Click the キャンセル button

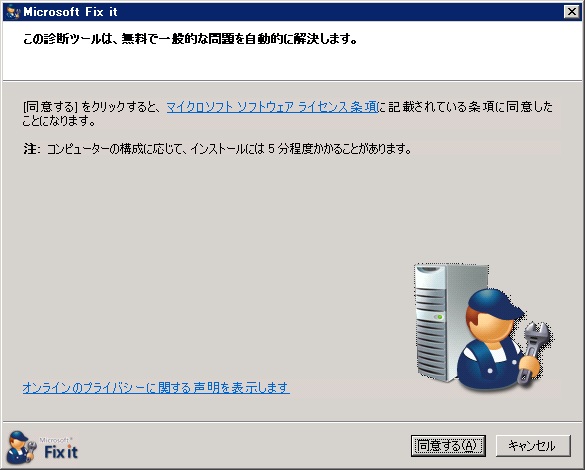(x=533, y=445)
